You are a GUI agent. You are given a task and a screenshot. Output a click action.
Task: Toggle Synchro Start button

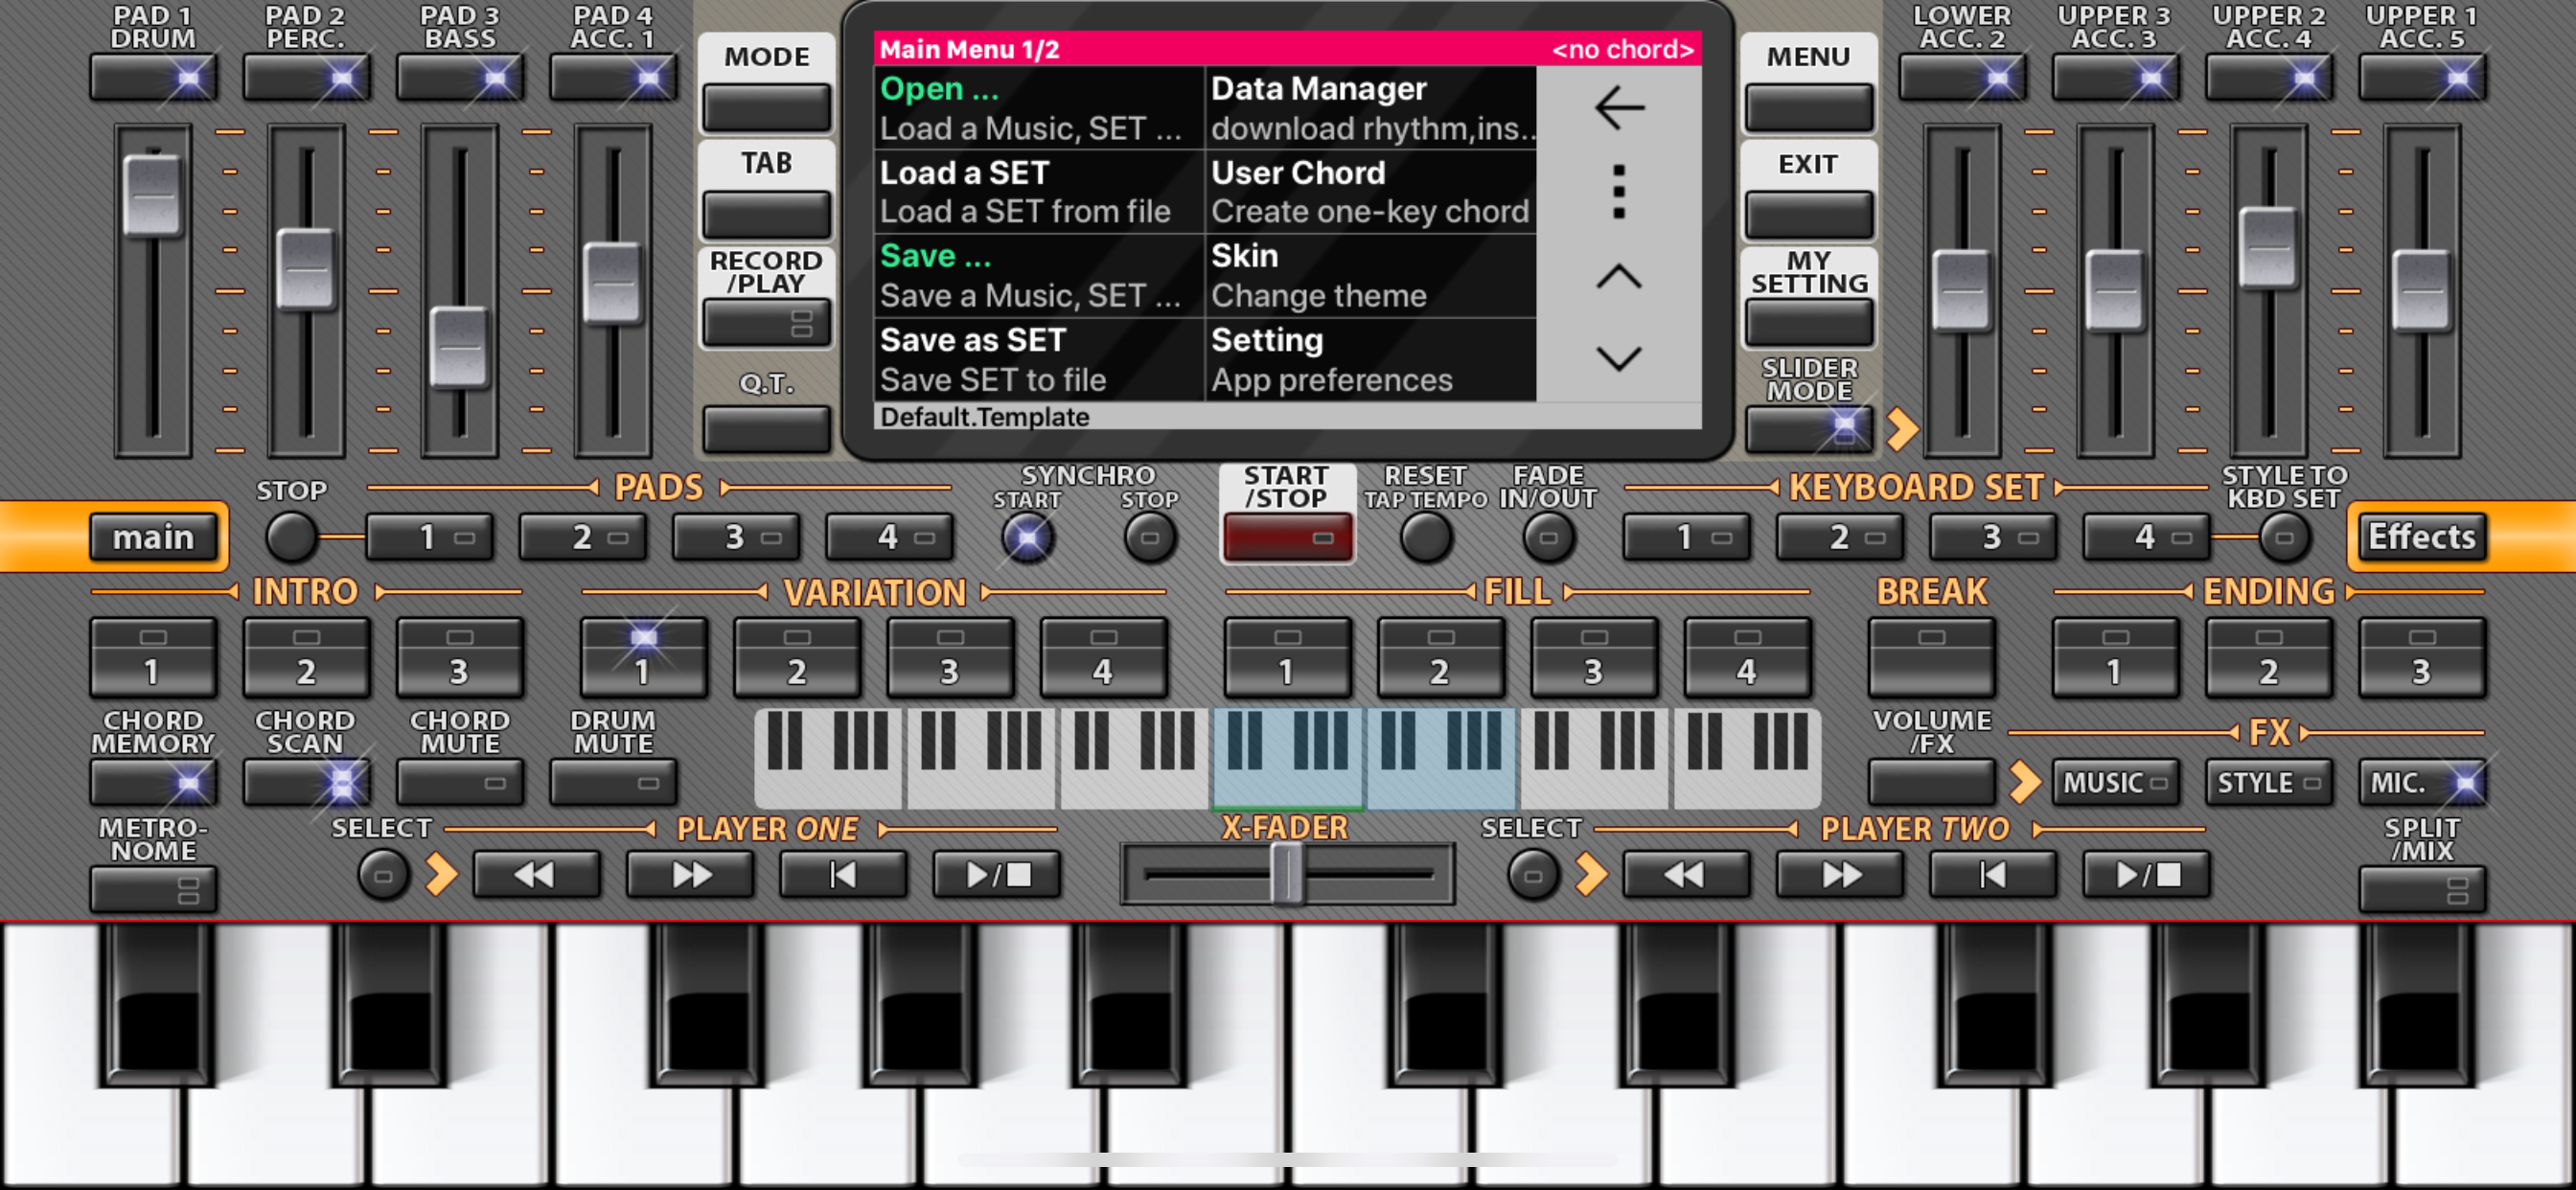click(1027, 537)
